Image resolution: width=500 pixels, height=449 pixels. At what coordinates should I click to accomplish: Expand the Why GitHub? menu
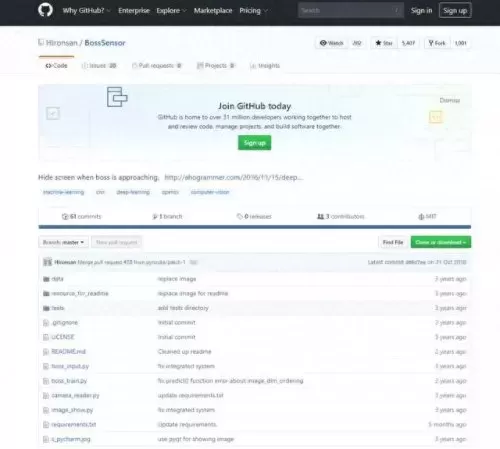point(86,11)
